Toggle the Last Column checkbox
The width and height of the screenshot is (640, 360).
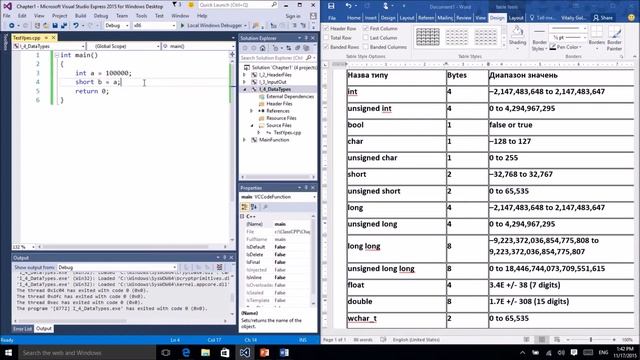[366, 38]
